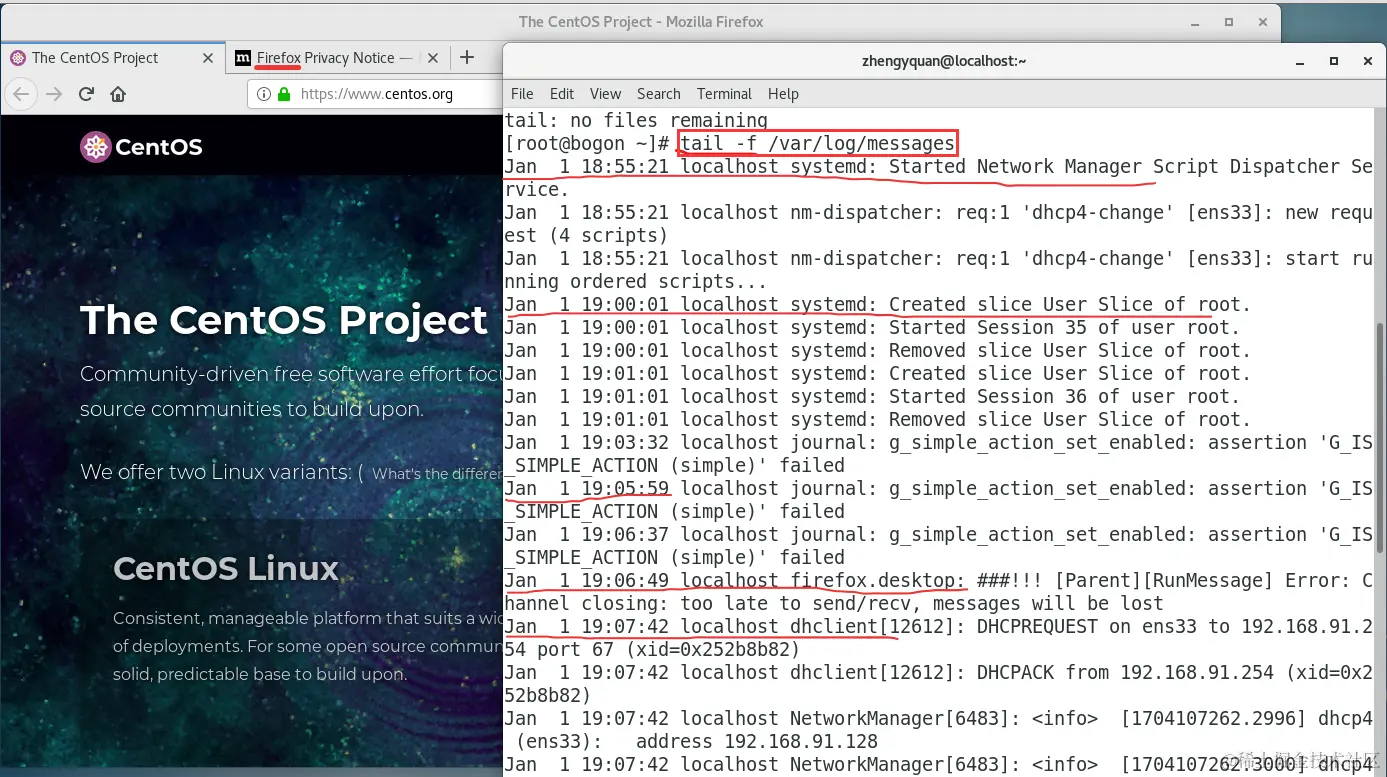Click the "CentOS Linux" heading
This screenshot has width=1387, height=777.
[x=226, y=569]
